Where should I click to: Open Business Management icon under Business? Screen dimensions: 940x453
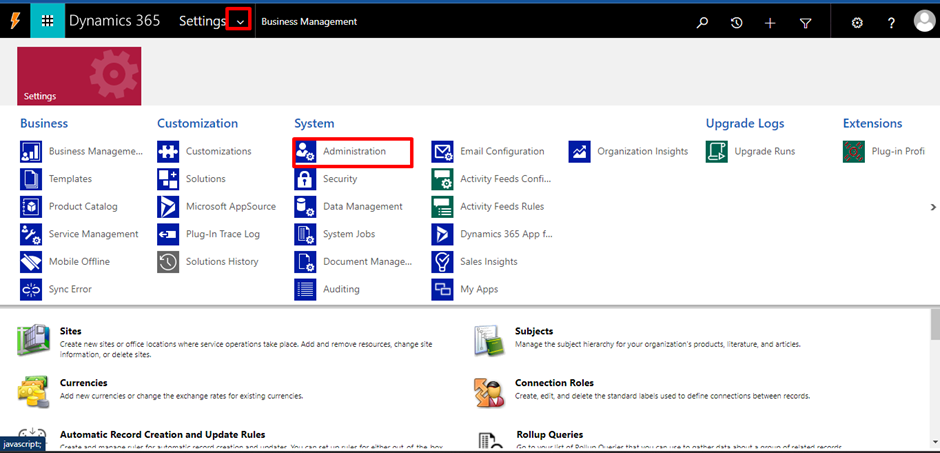[31, 152]
